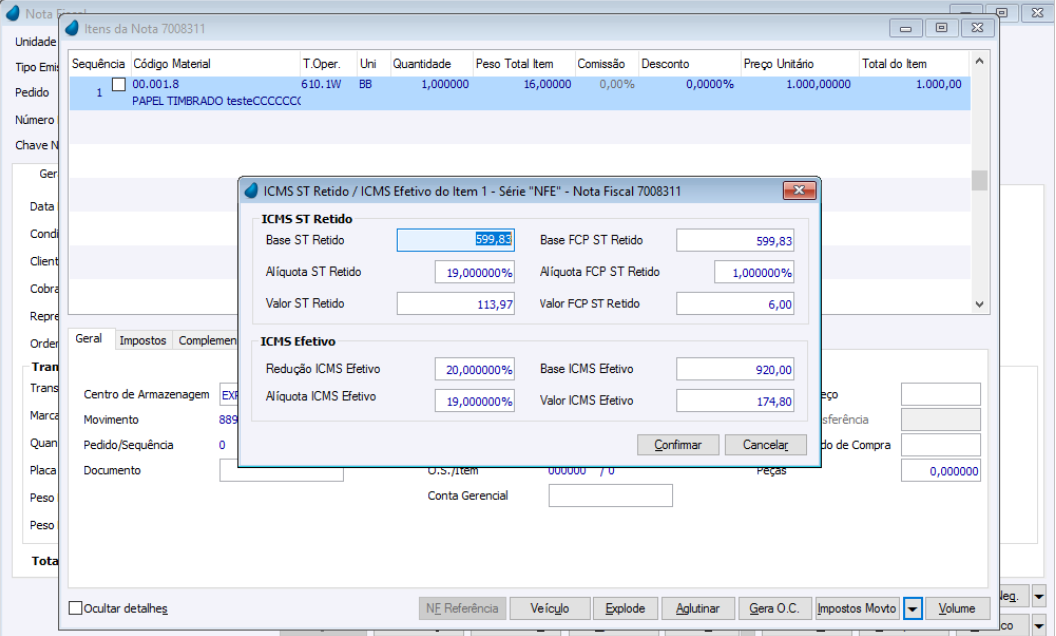Edit the Valor ICMS Efetivo field
Screen dimensions: 1056x636
click(735, 401)
